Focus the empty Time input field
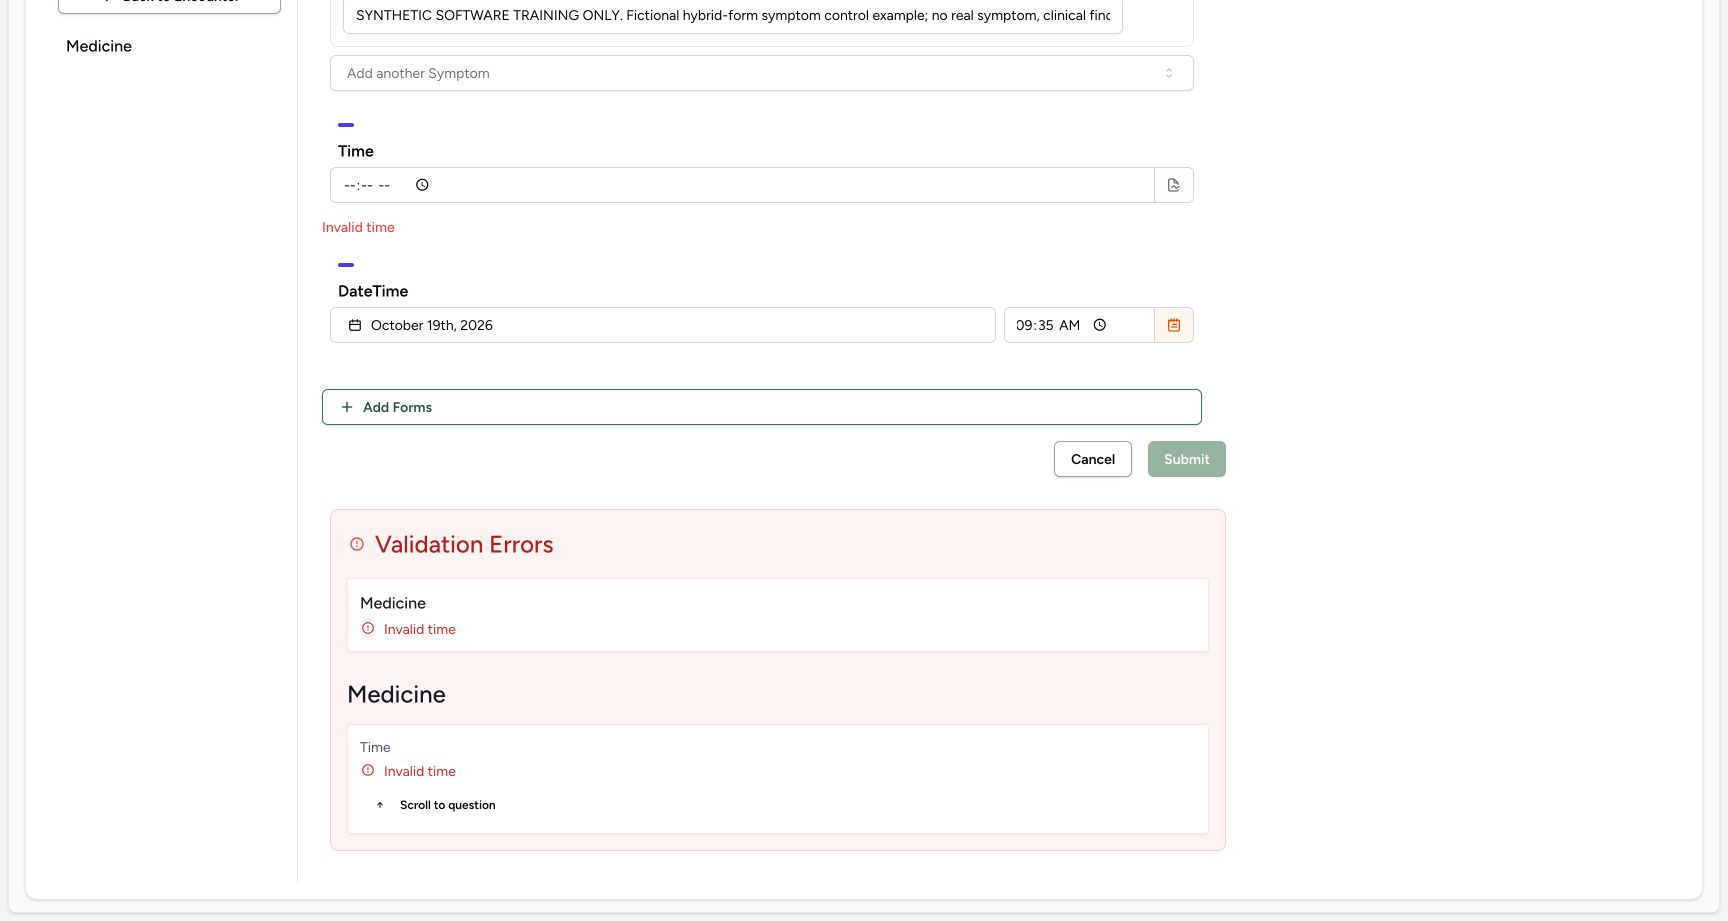1728x921 pixels. (742, 185)
